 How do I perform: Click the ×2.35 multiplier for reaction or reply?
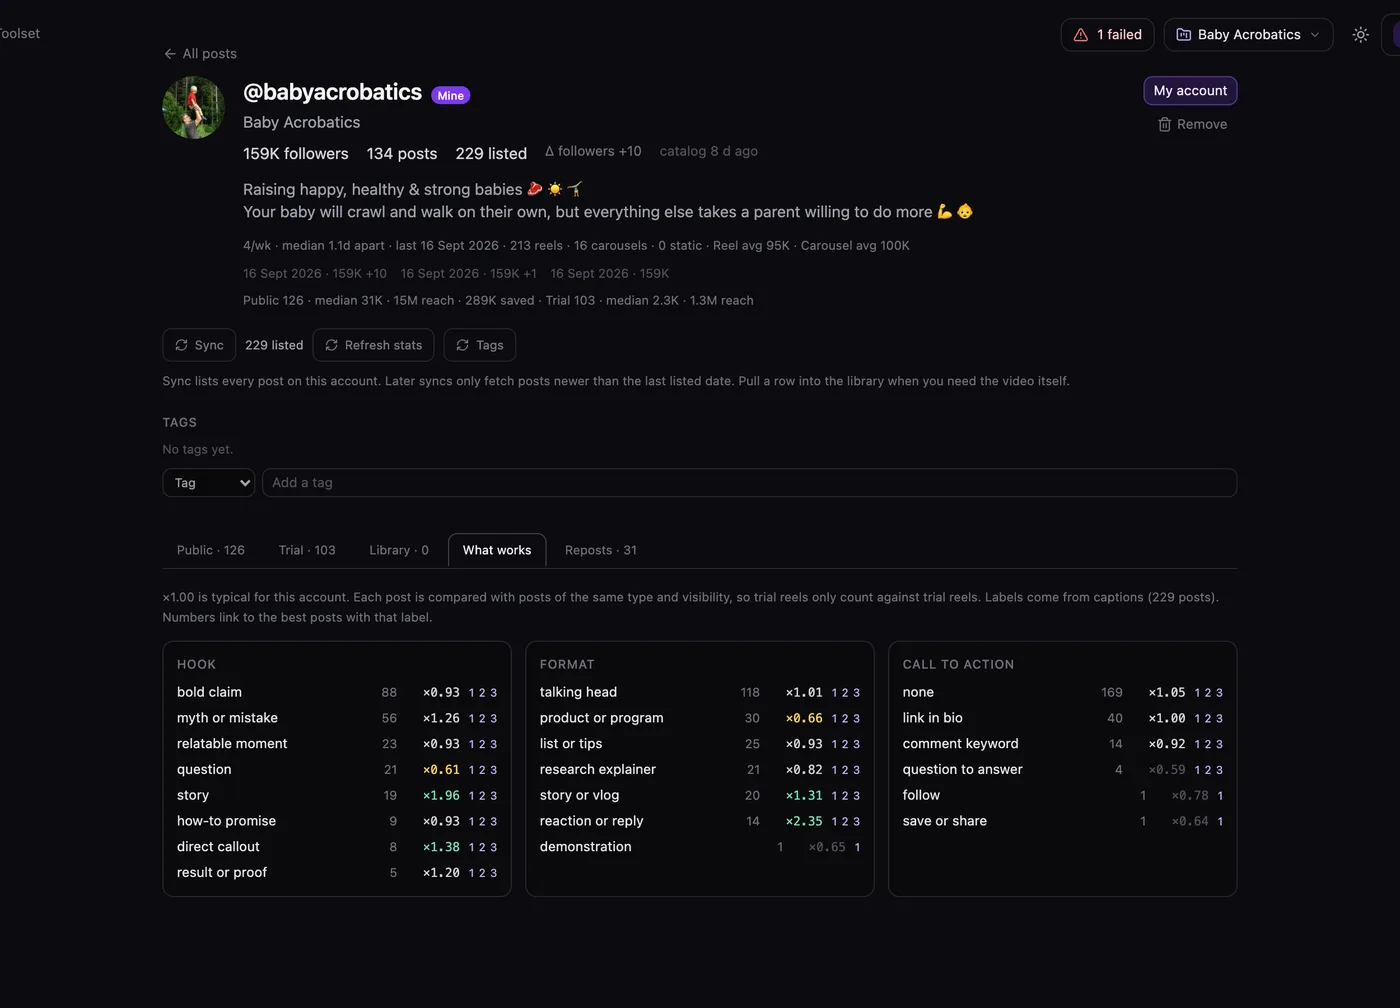point(804,822)
